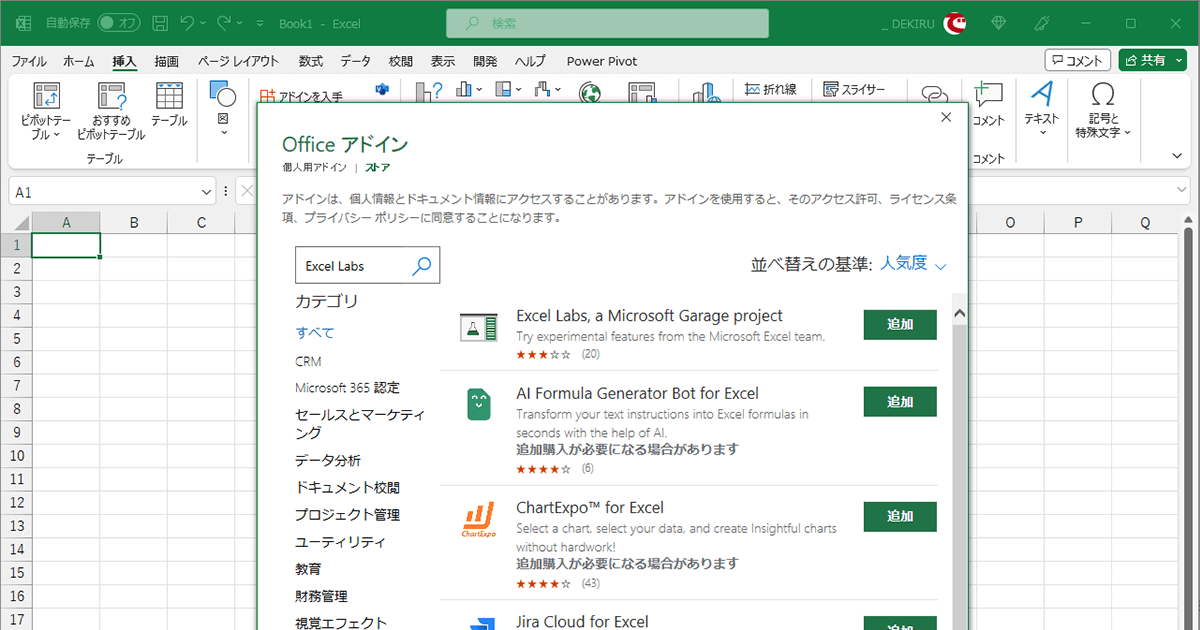Click the Visio data visualizer add-in icon
This screenshot has width=1200, height=630.
coord(382,91)
